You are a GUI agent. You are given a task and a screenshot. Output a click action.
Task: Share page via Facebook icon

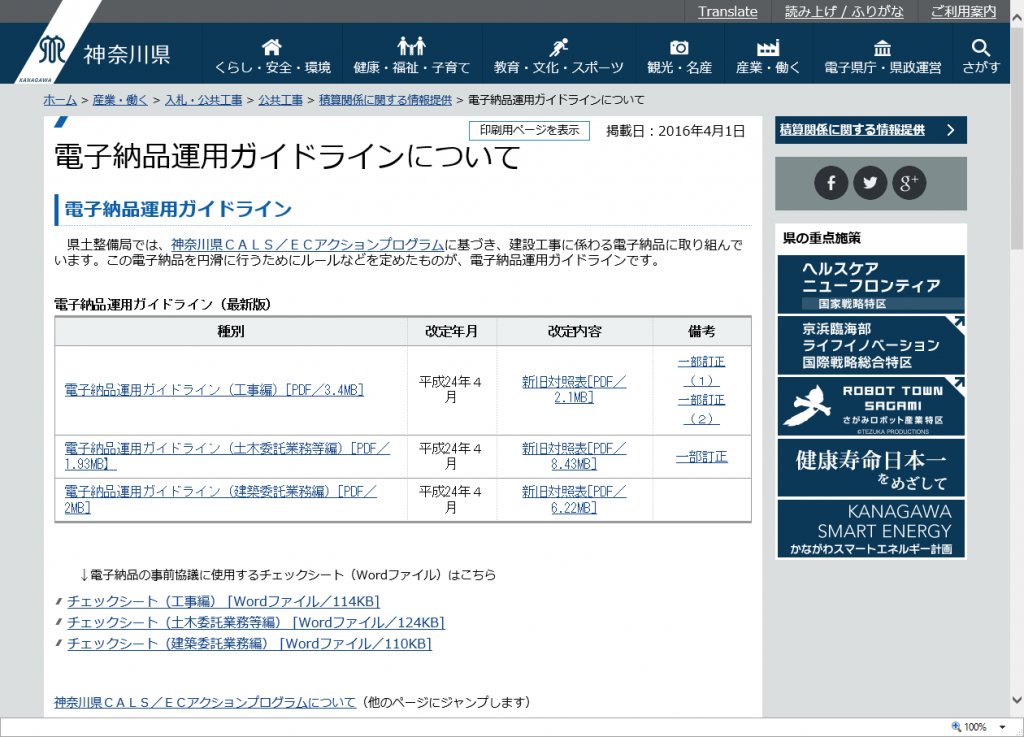point(831,183)
